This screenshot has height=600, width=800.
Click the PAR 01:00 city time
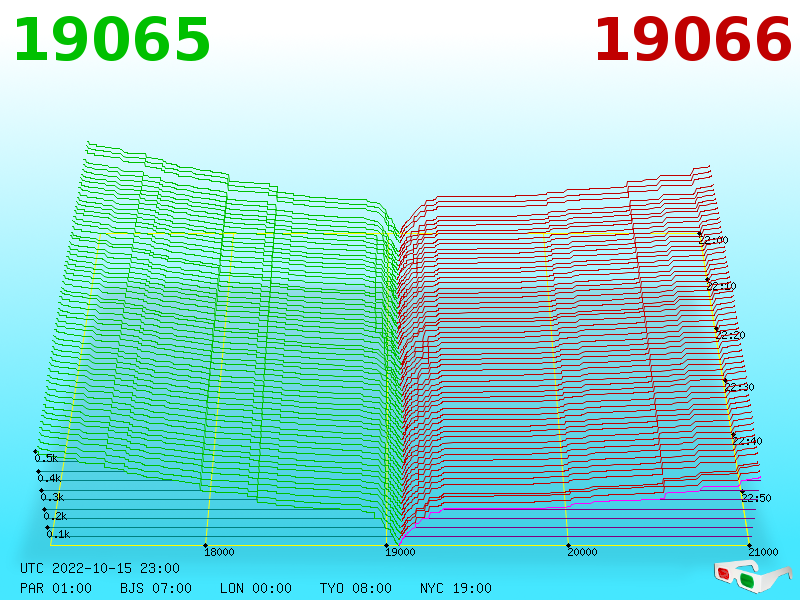point(56,588)
